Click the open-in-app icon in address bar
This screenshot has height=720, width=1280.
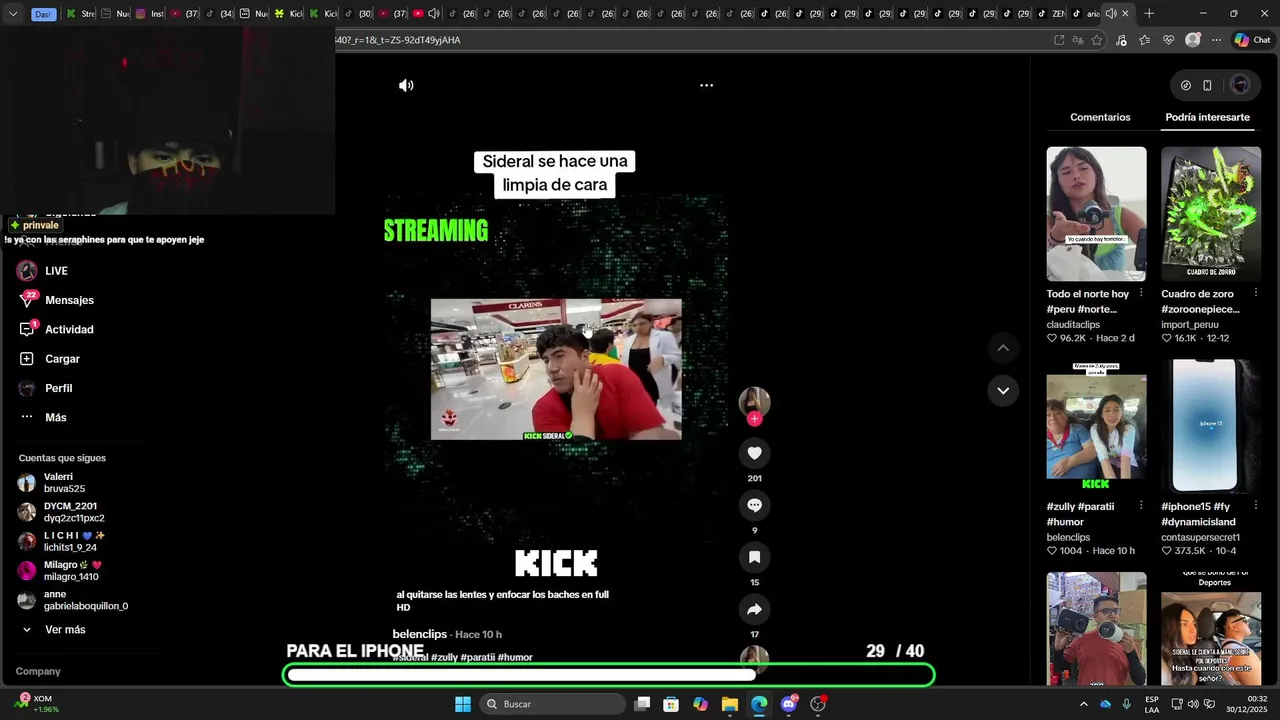point(1059,40)
